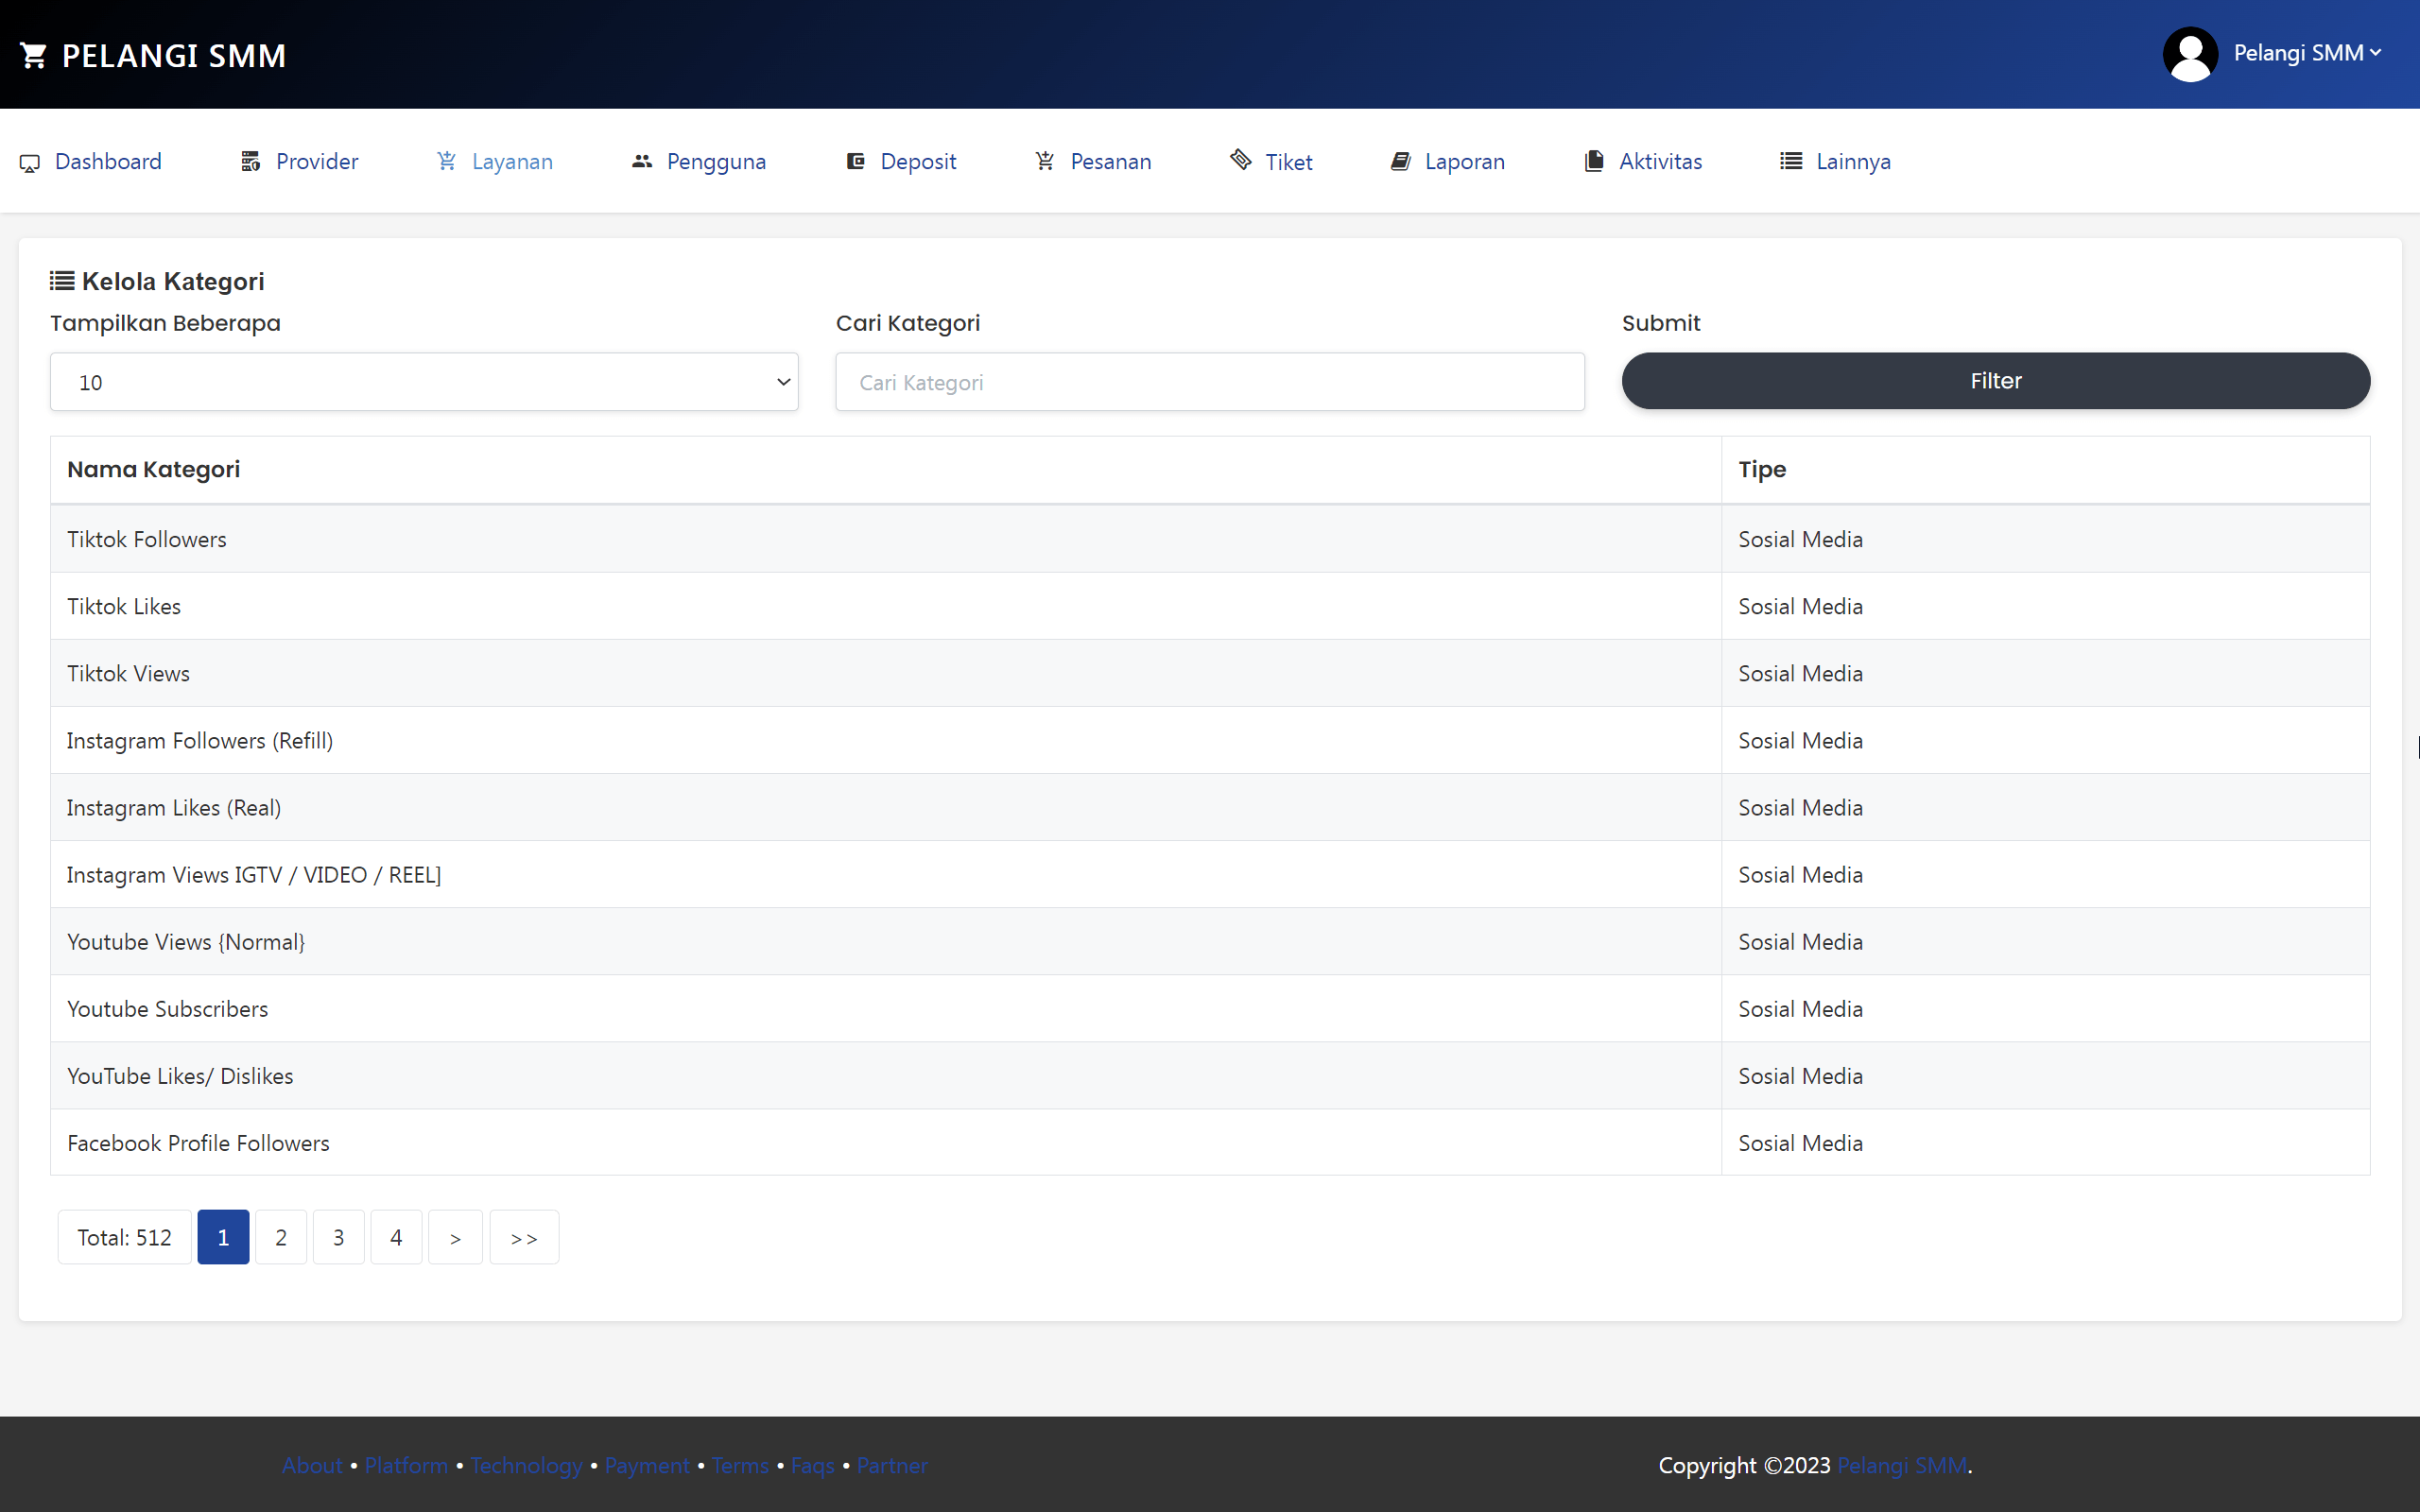Select the Dashboard monitor icon
The width and height of the screenshot is (2420, 1512).
click(30, 161)
